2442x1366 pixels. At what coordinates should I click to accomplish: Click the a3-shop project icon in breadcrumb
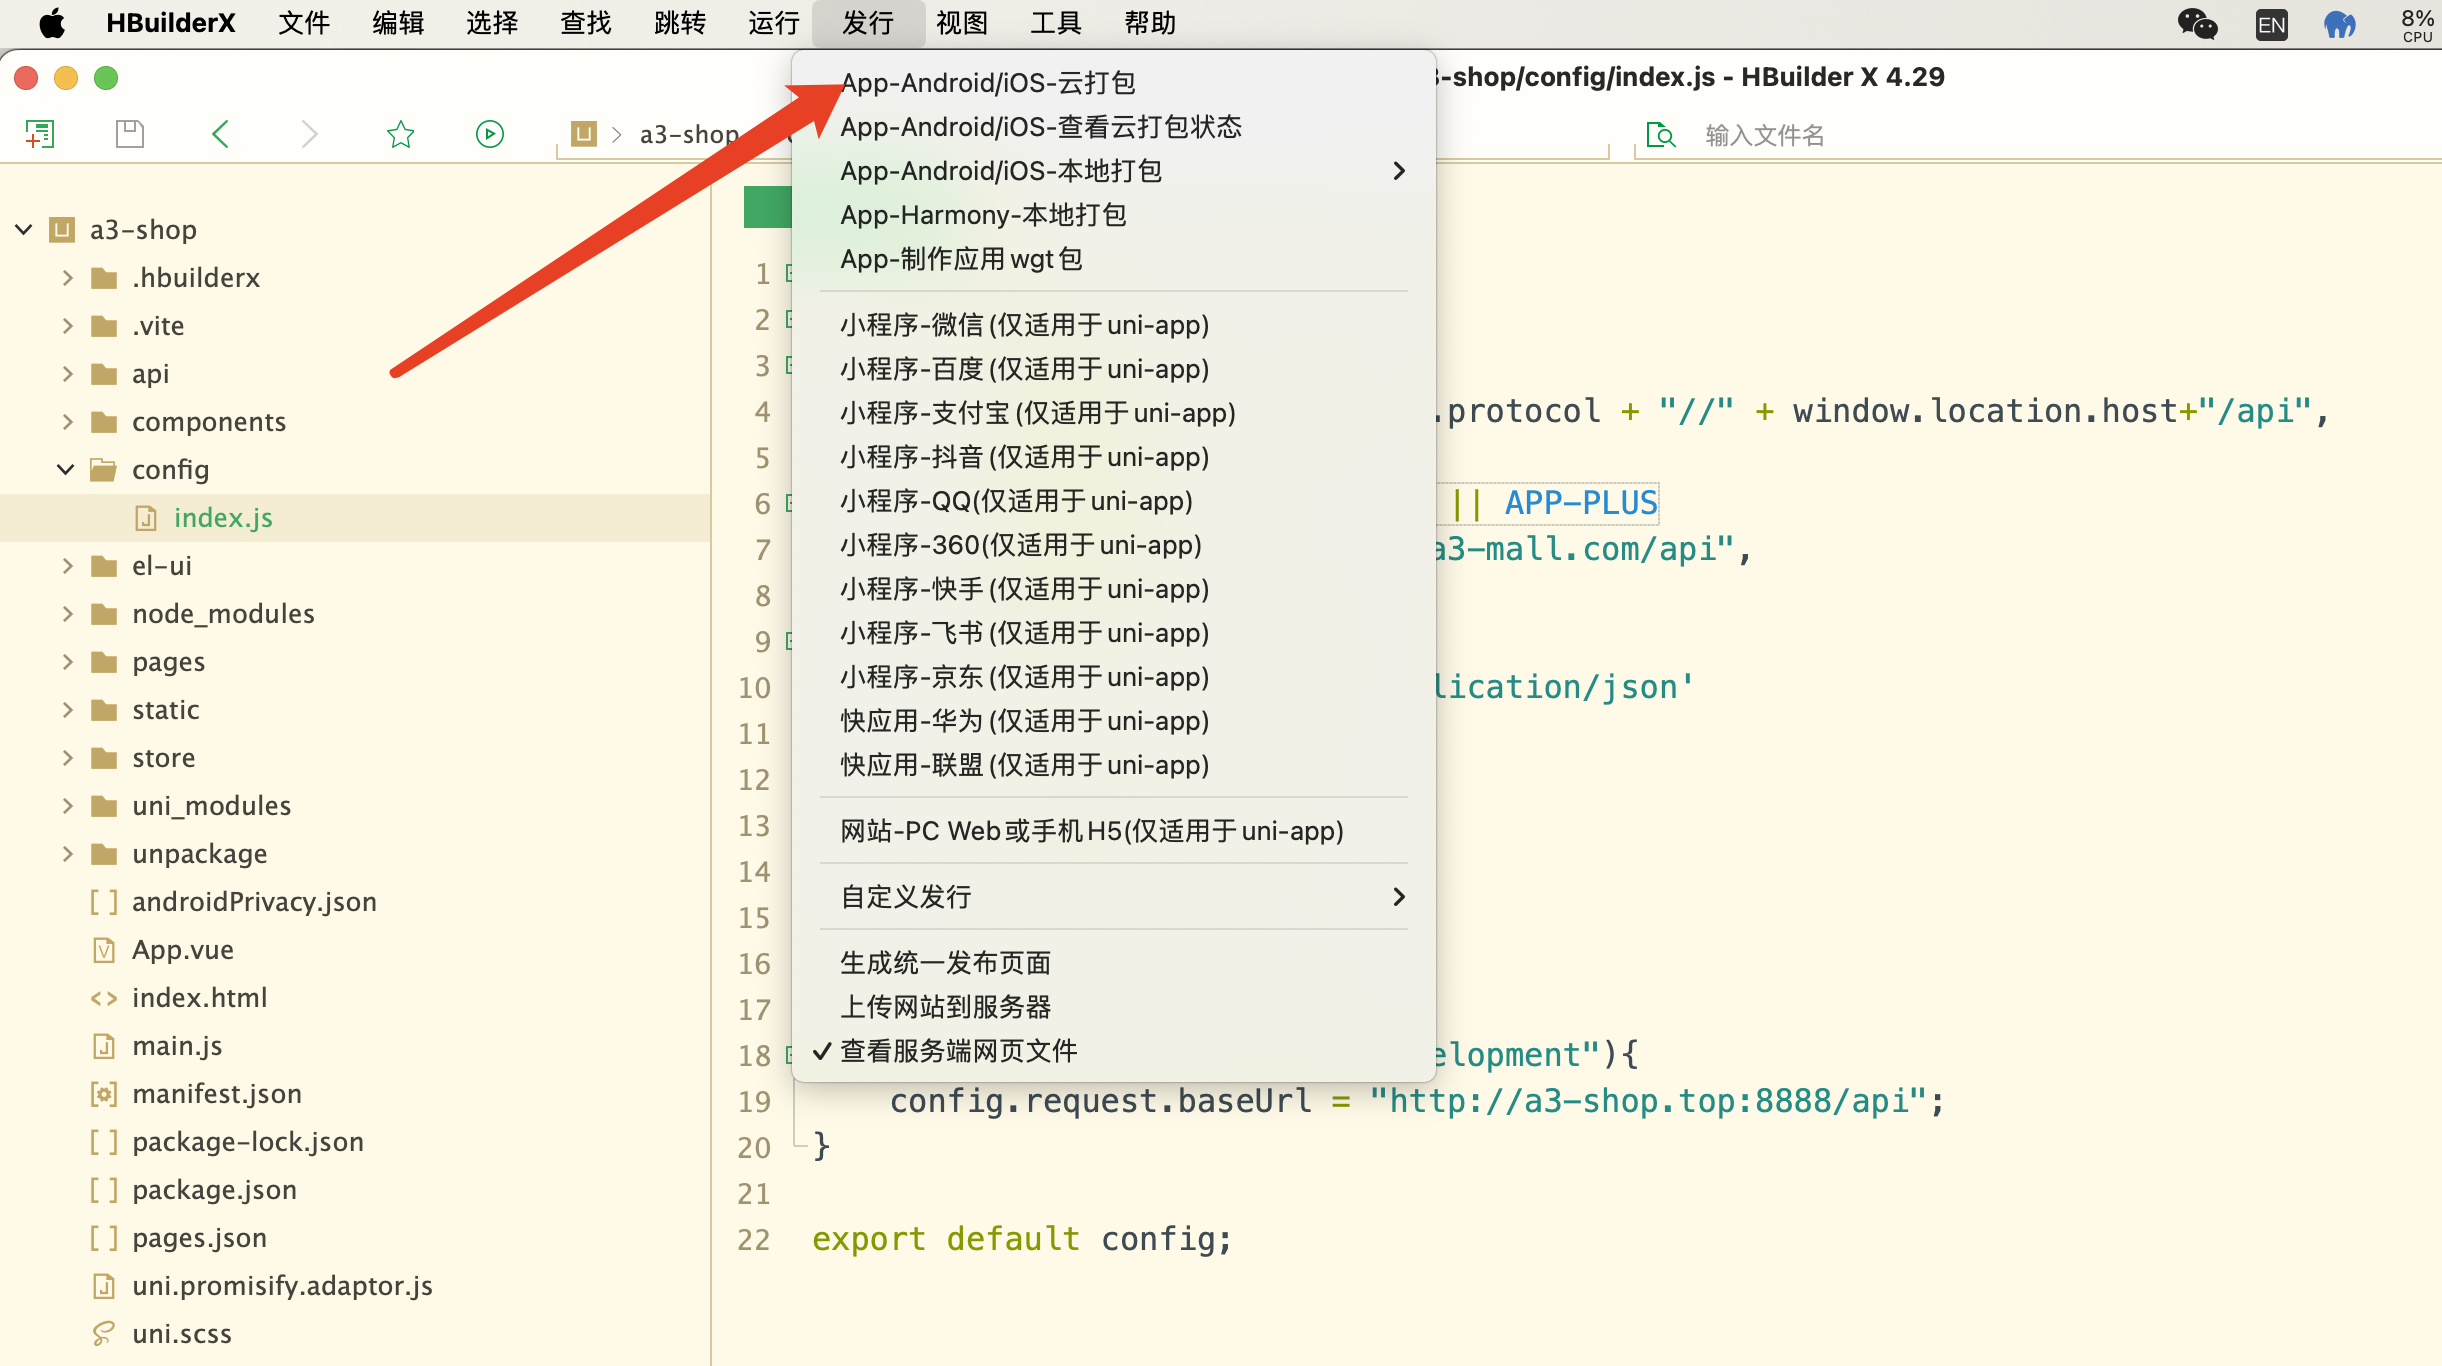tap(583, 133)
